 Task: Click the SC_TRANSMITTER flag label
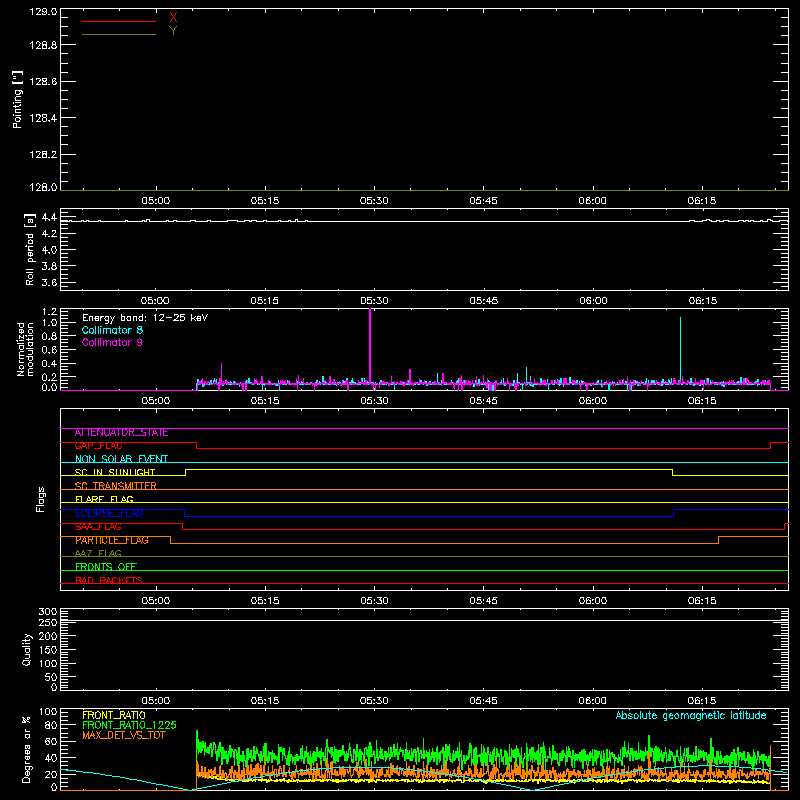click(116, 486)
